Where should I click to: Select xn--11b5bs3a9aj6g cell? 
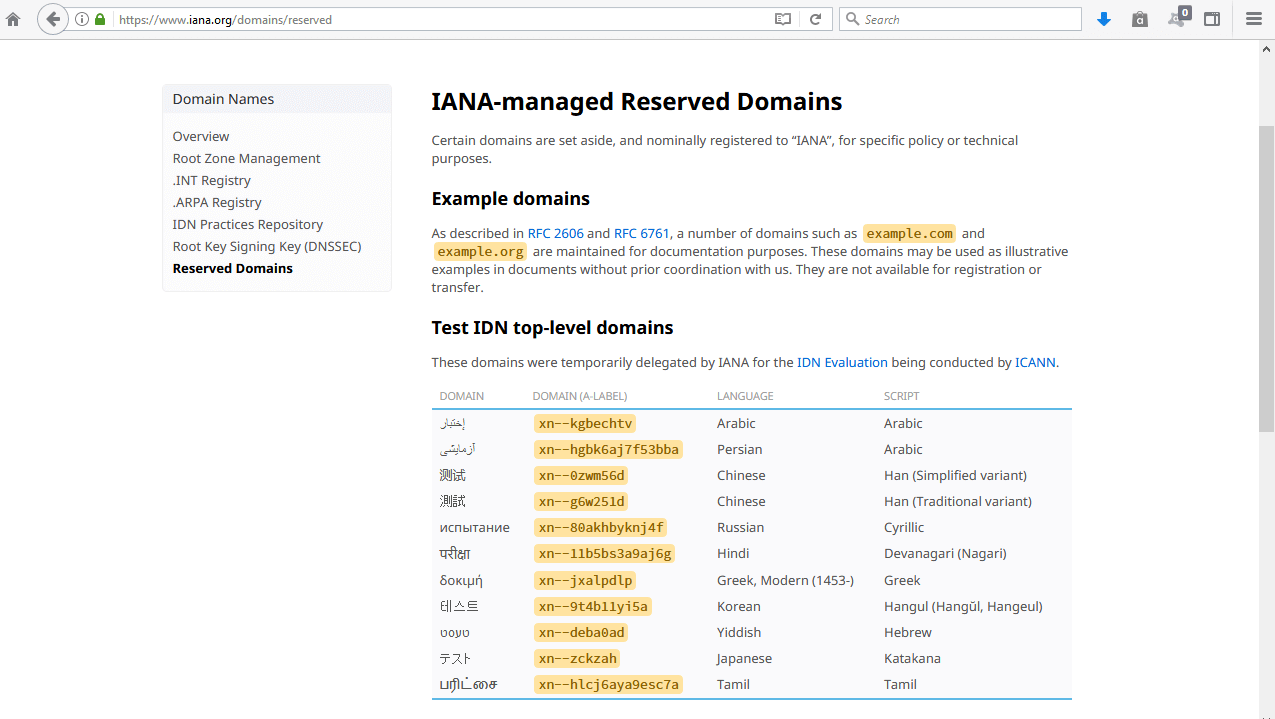pos(605,553)
